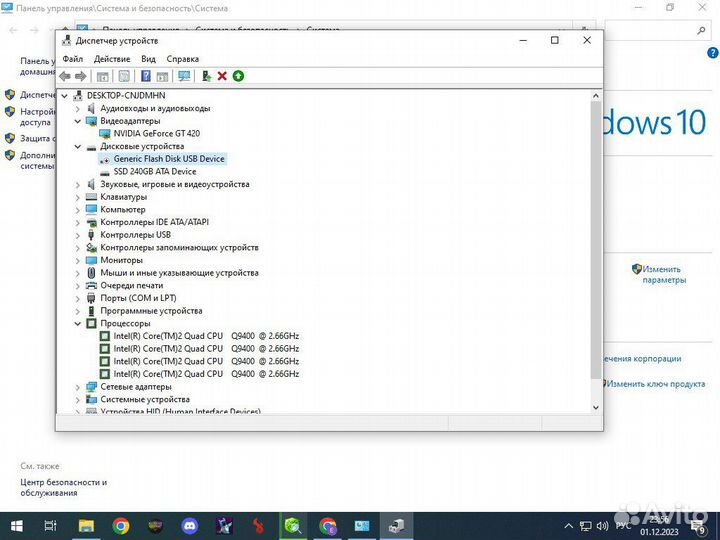Click the notification center tray icon
Viewport: 720px width, 540px height.
point(699,527)
